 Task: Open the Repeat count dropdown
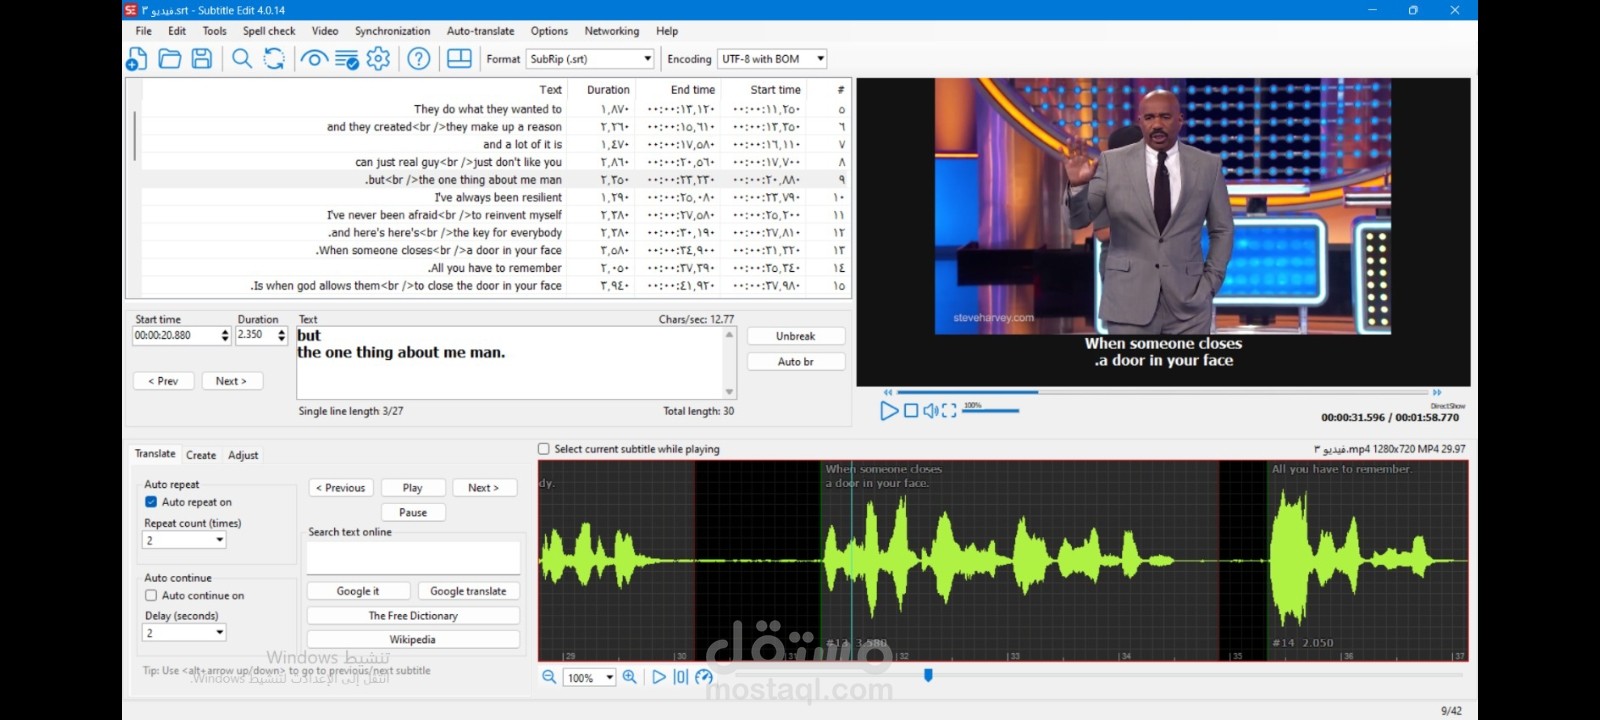click(x=220, y=540)
